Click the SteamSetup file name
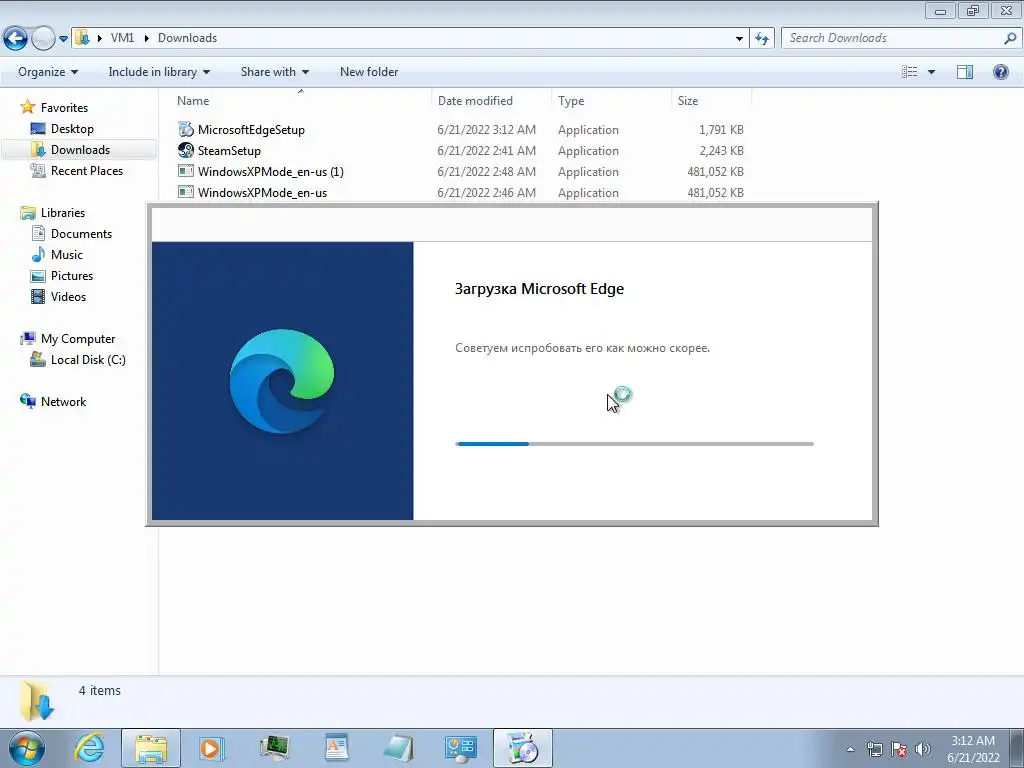This screenshot has height=768, width=1024. pyautogui.click(x=229, y=150)
